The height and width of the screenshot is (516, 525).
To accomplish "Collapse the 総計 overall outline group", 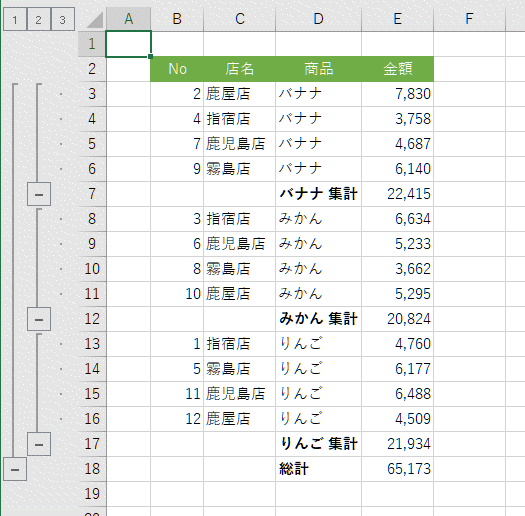I will click(15, 469).
